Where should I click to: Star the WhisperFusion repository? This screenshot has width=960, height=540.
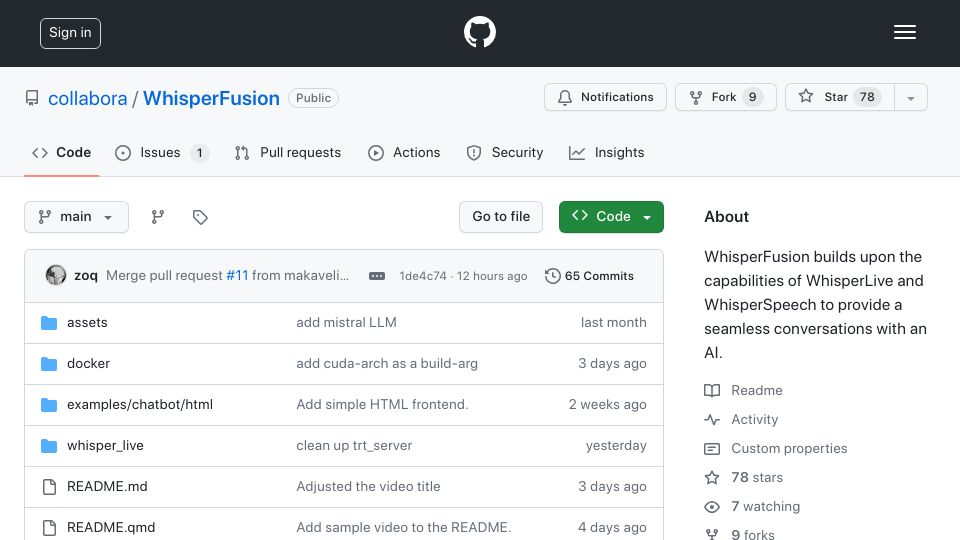click(839, 97)
